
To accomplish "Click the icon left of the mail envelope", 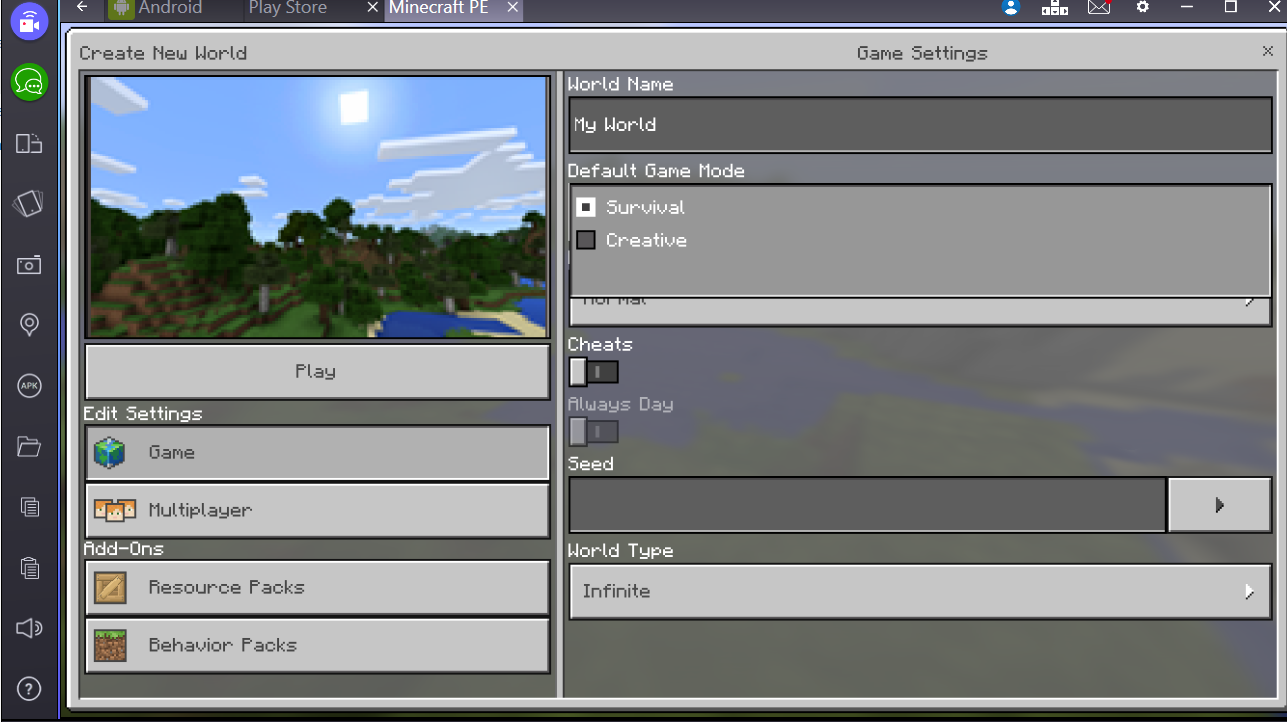I will tap(1055, 8).
